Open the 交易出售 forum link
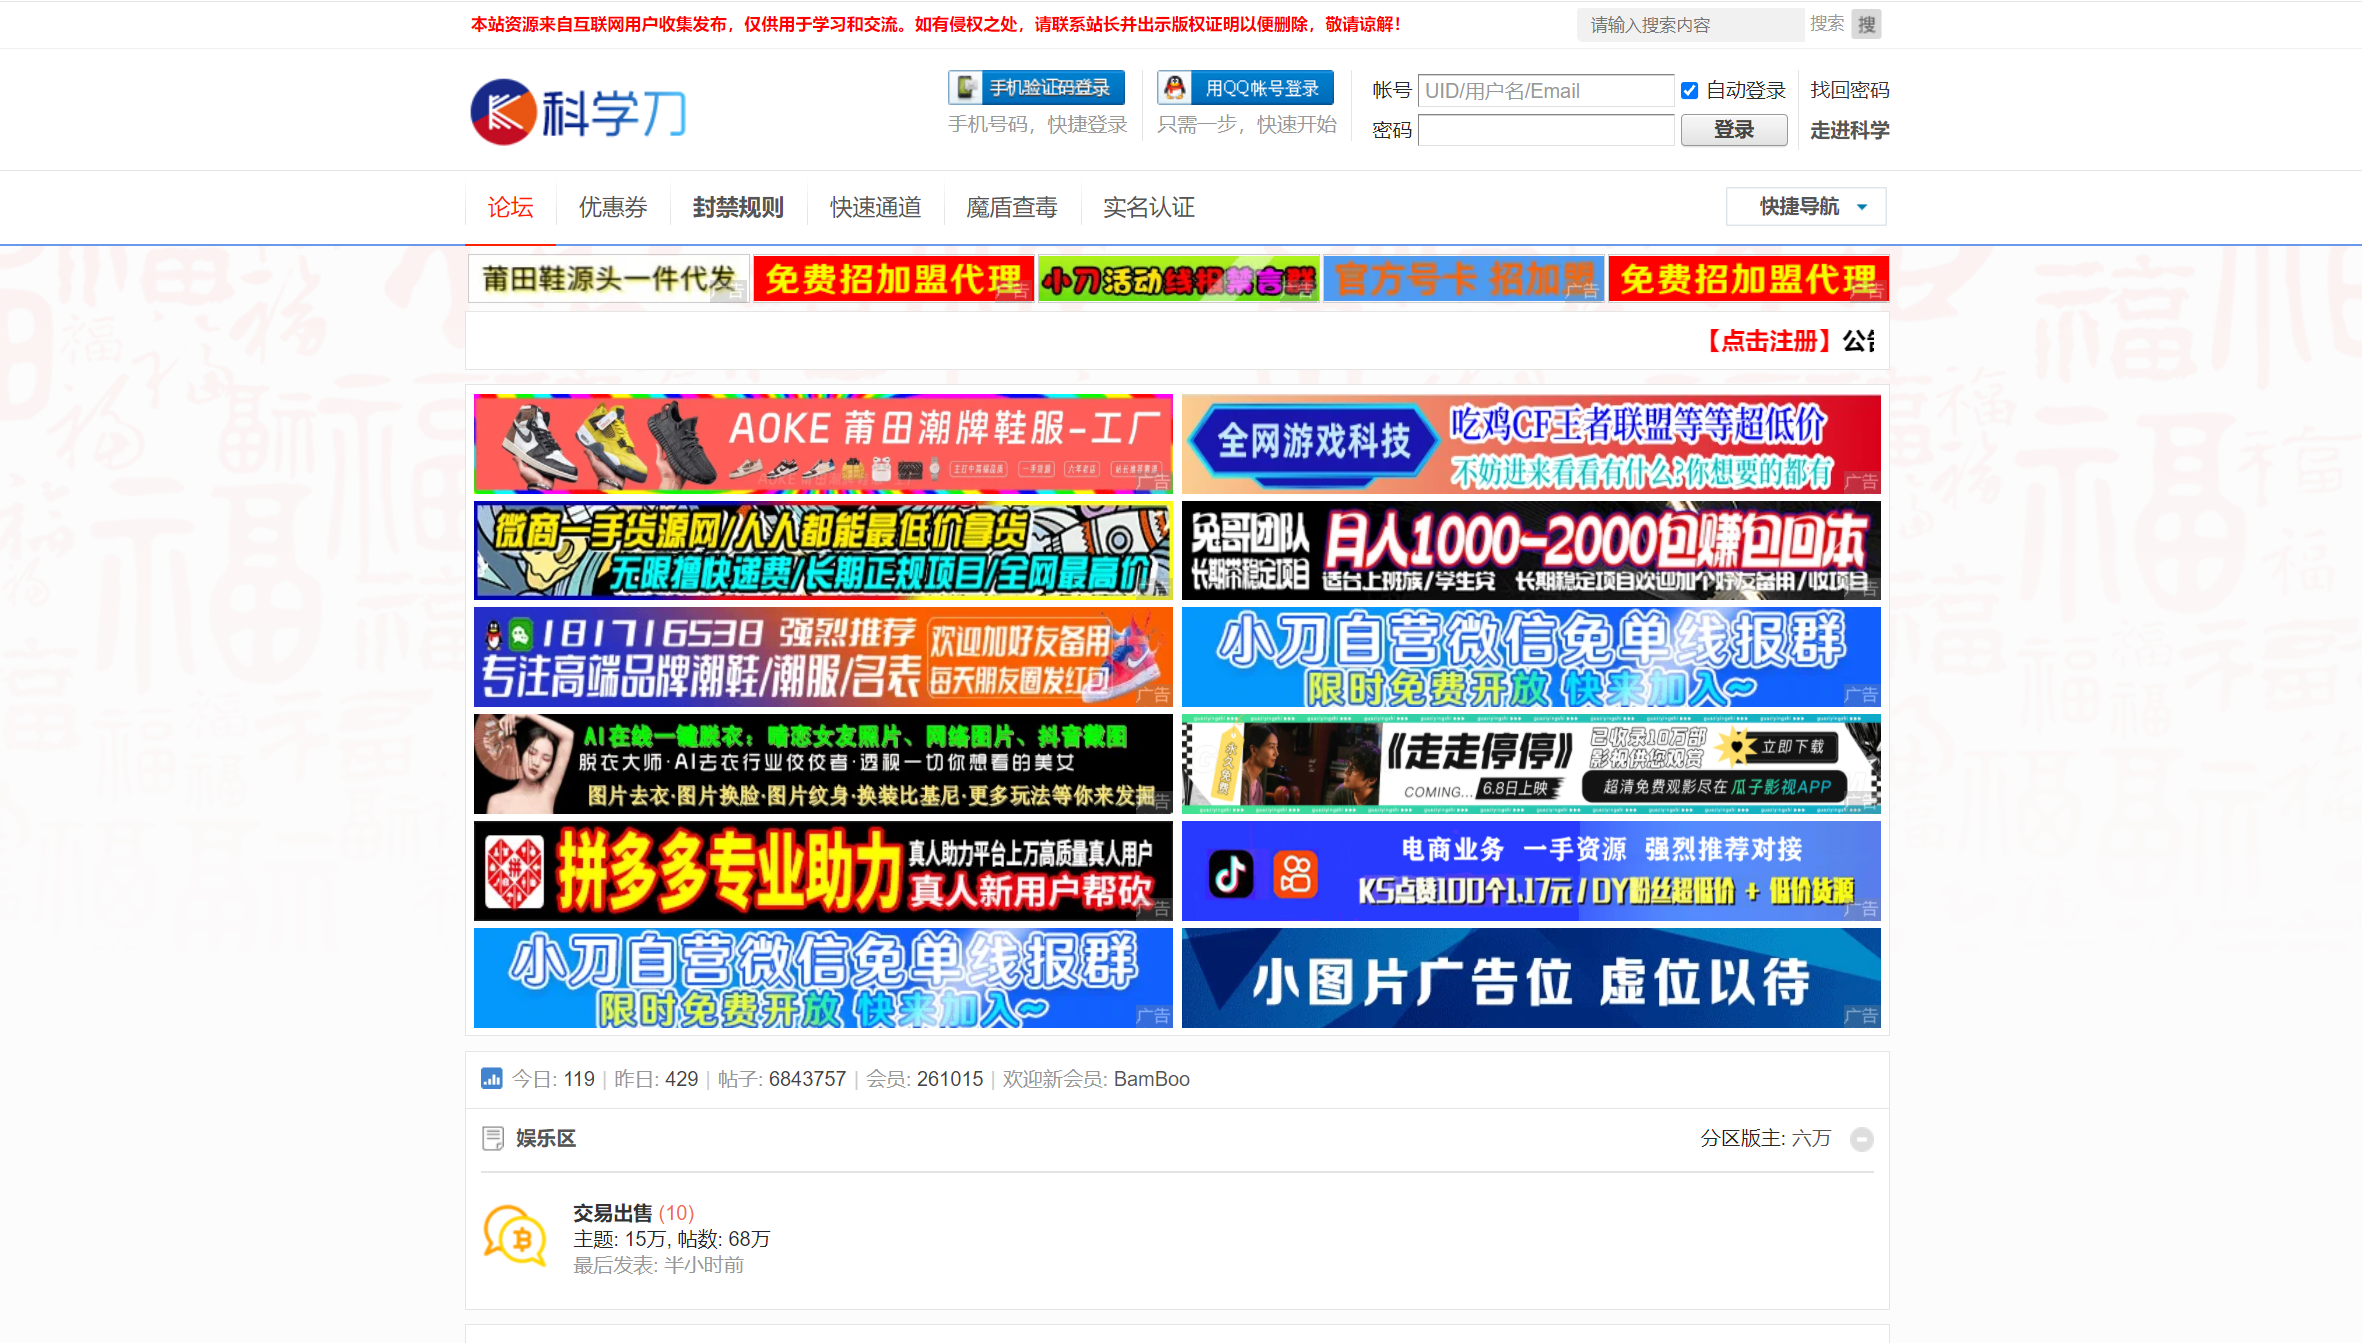2362x1343 pixels. pyautogui.click(x=612, y=1213)
